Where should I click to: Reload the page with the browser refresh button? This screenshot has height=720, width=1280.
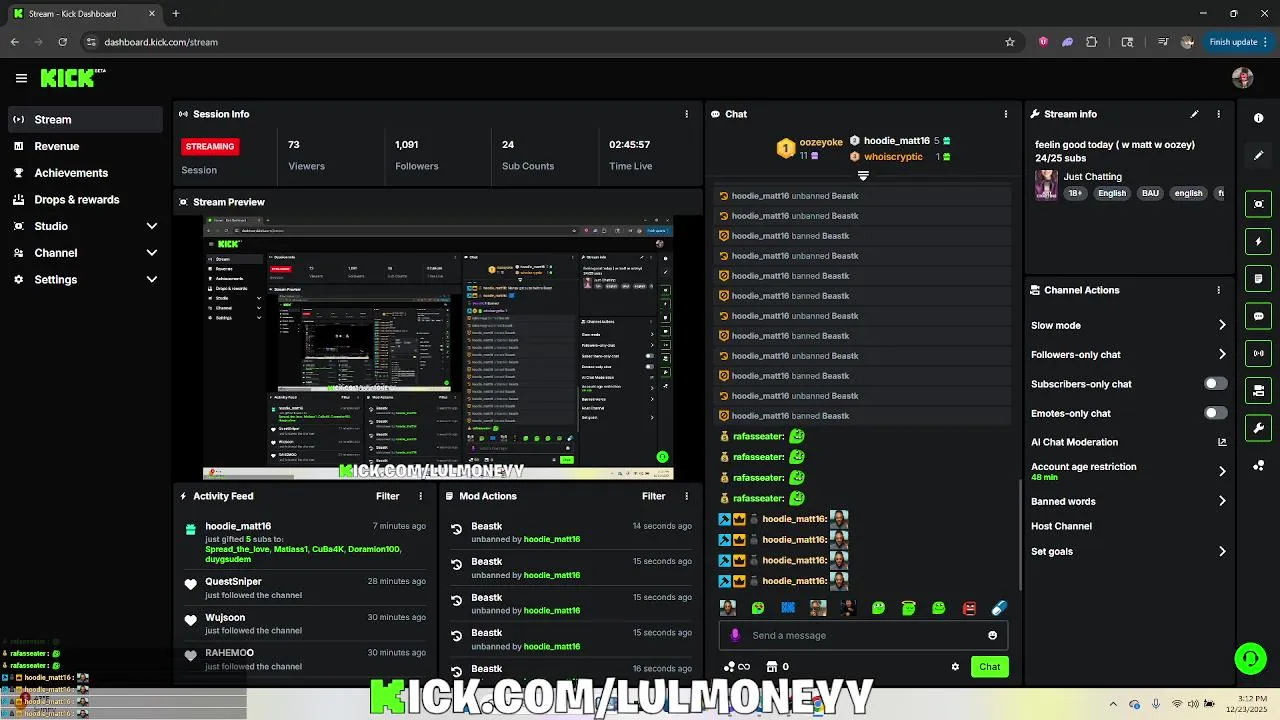tap(62, 42)
